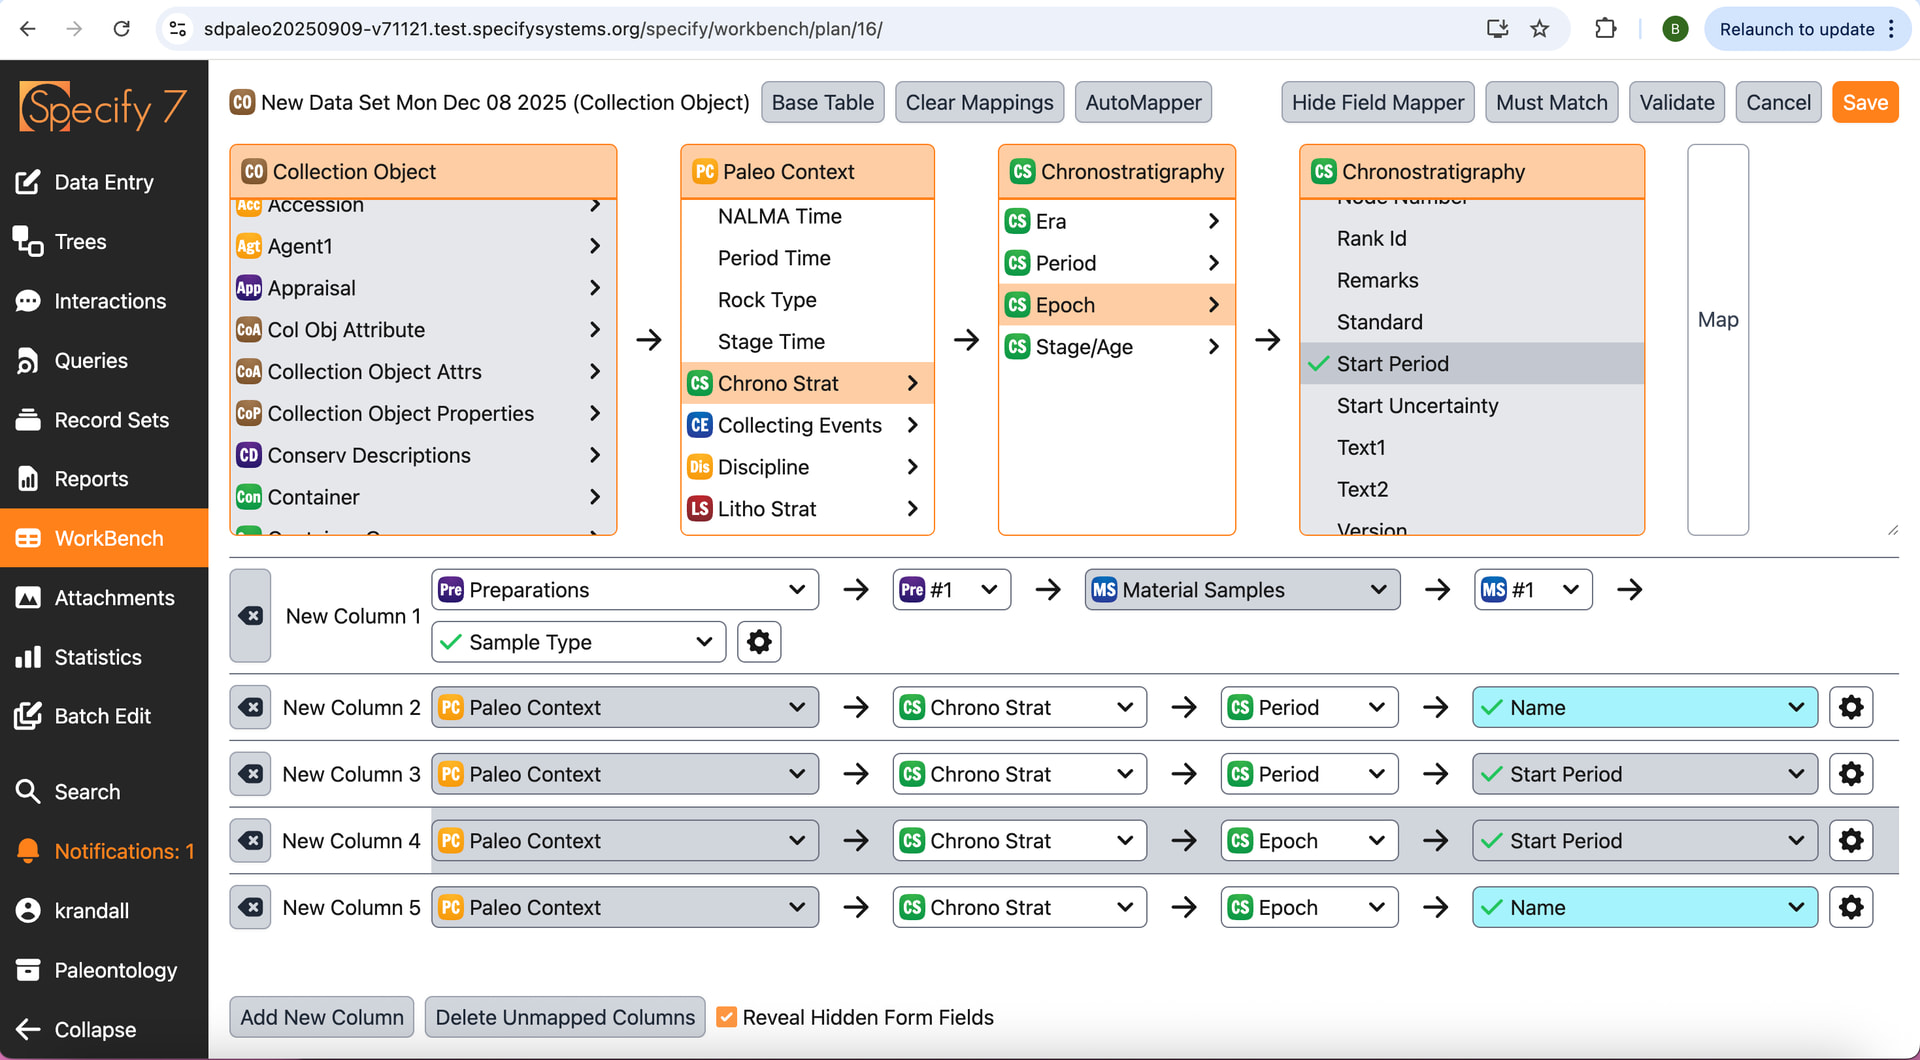The height and width of the screenshot is (1060, 1920).
Task: Remove New Column 4 mapping line
Action: (251, 841)
